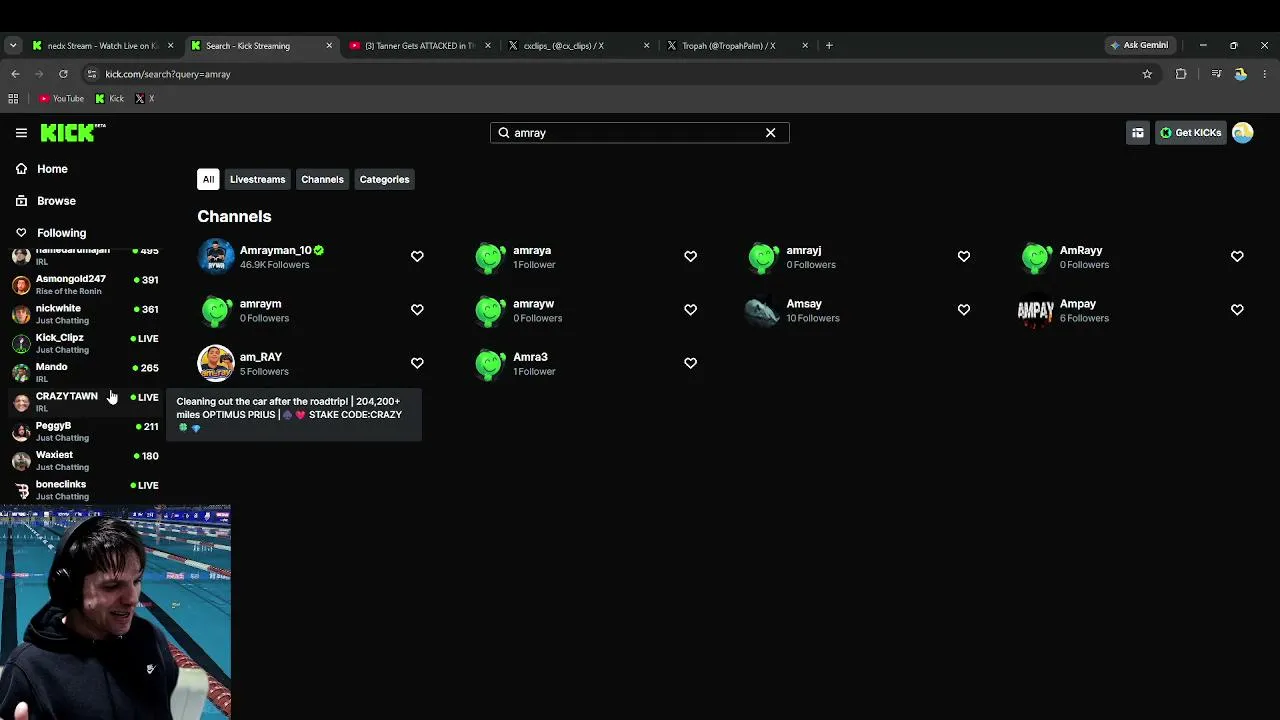Open the Kick bookmark
The height and width of the screenshot is (720, 1280).
pyautogui.click(x=110, y=99)
